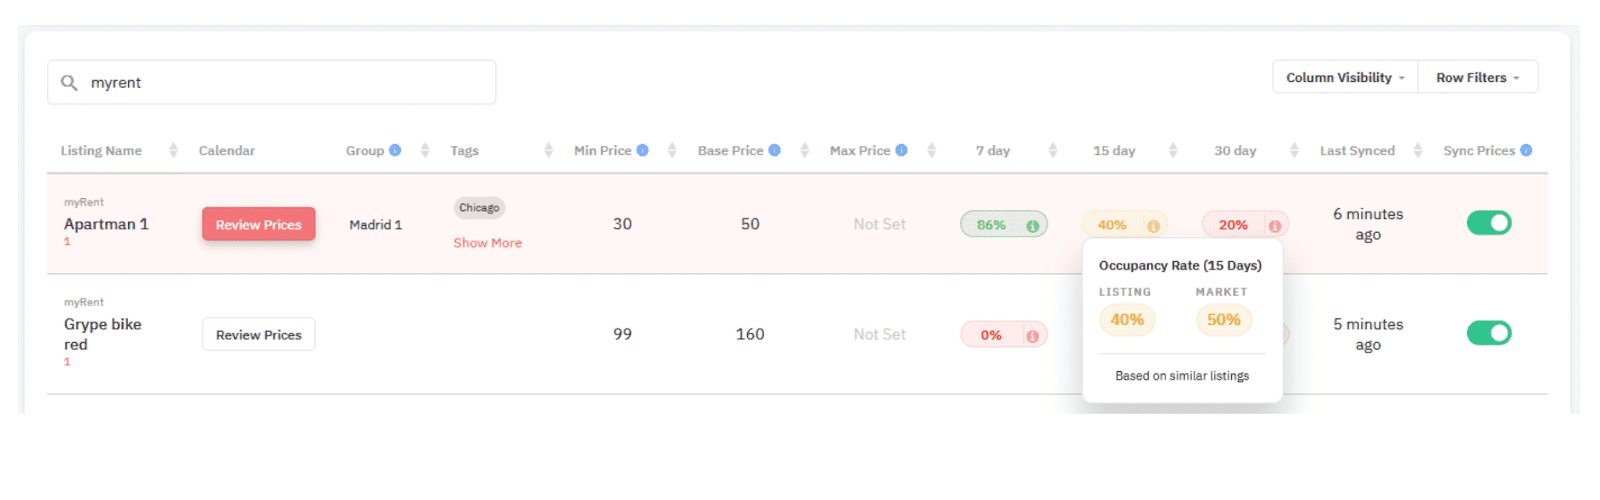The height and width of the screenshot is (500, 1600).
Task: Click info icon in 40% 15-day badge
Action: tap(1153, 226)
